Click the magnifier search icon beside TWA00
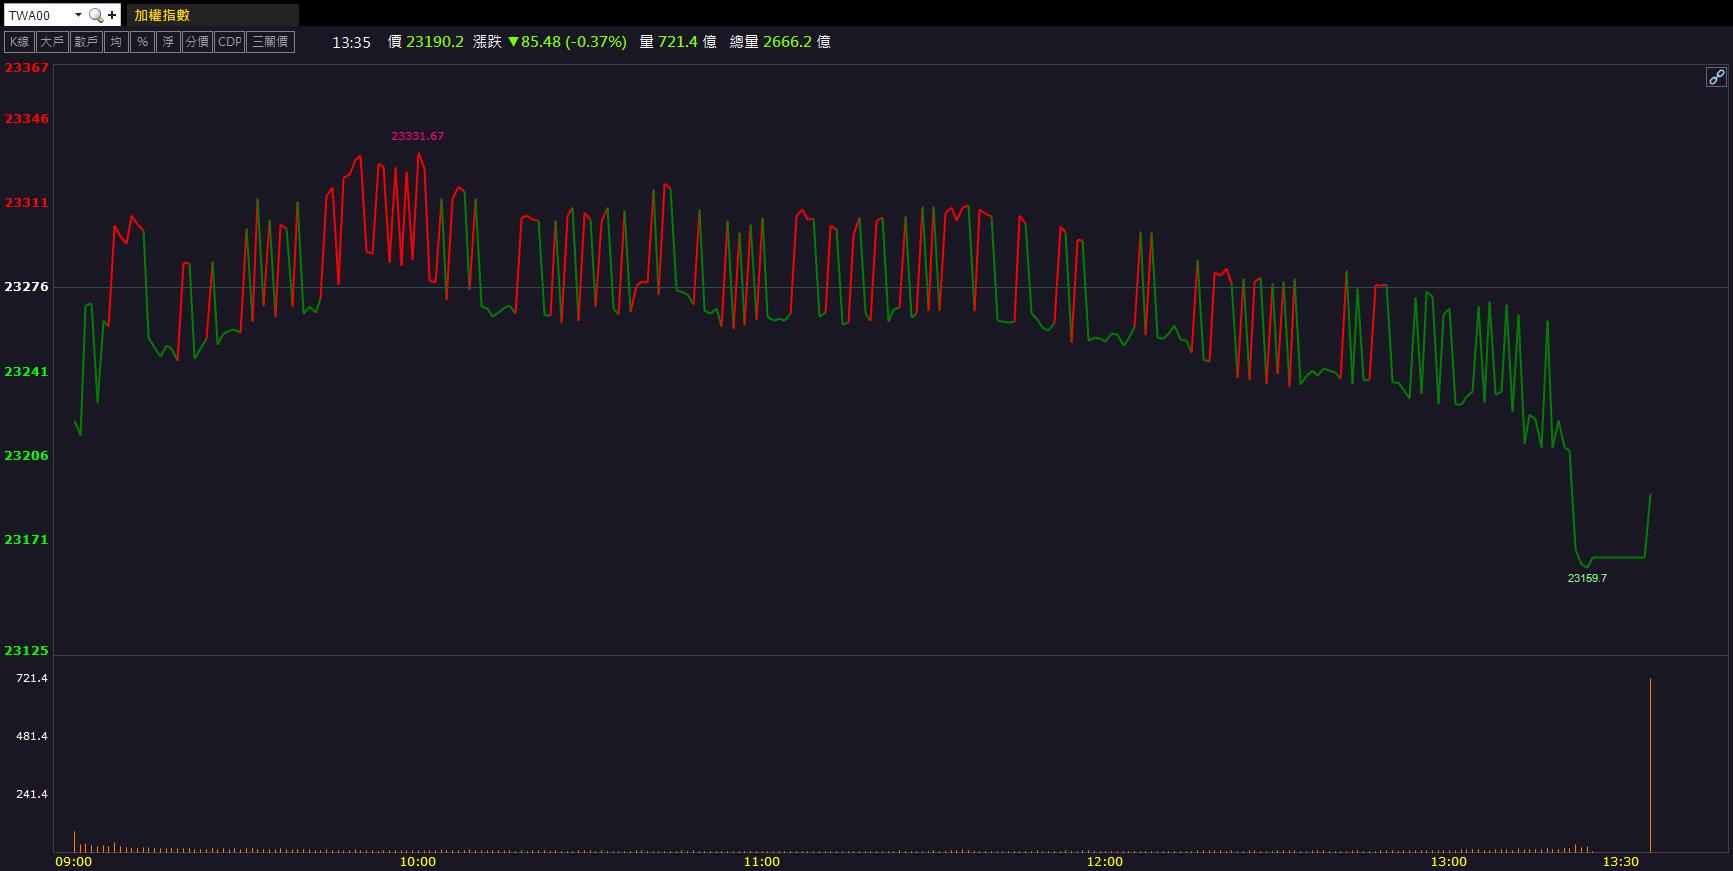Screen dimensions: 1733x871 [x=95, y=15]
